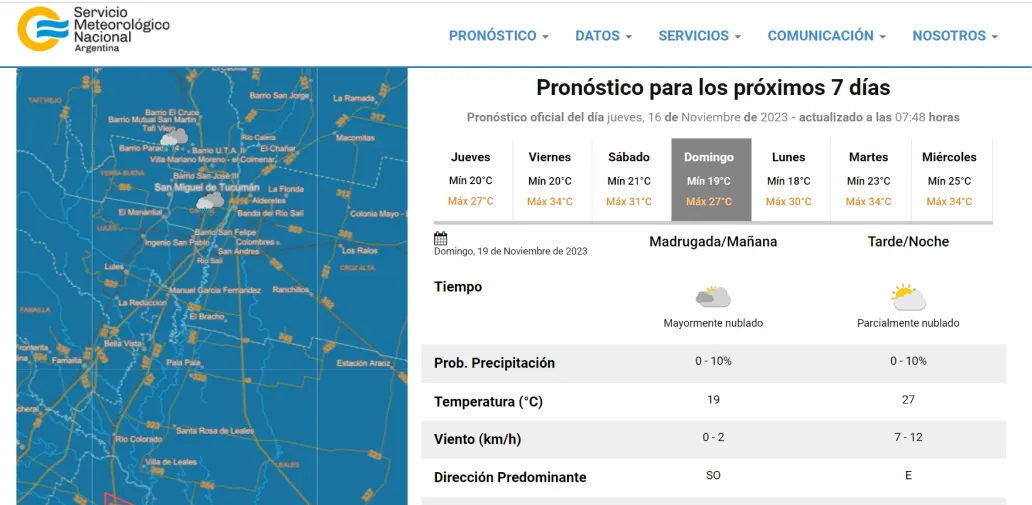The image size is (1032, 505).
Task: Click the Macomitas map label
Action: (x=355, y=138)
